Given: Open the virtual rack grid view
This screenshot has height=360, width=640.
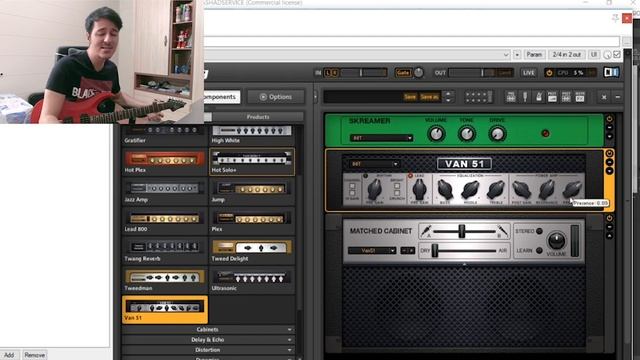Looking at the screenshot, I should tap(479, 97).
